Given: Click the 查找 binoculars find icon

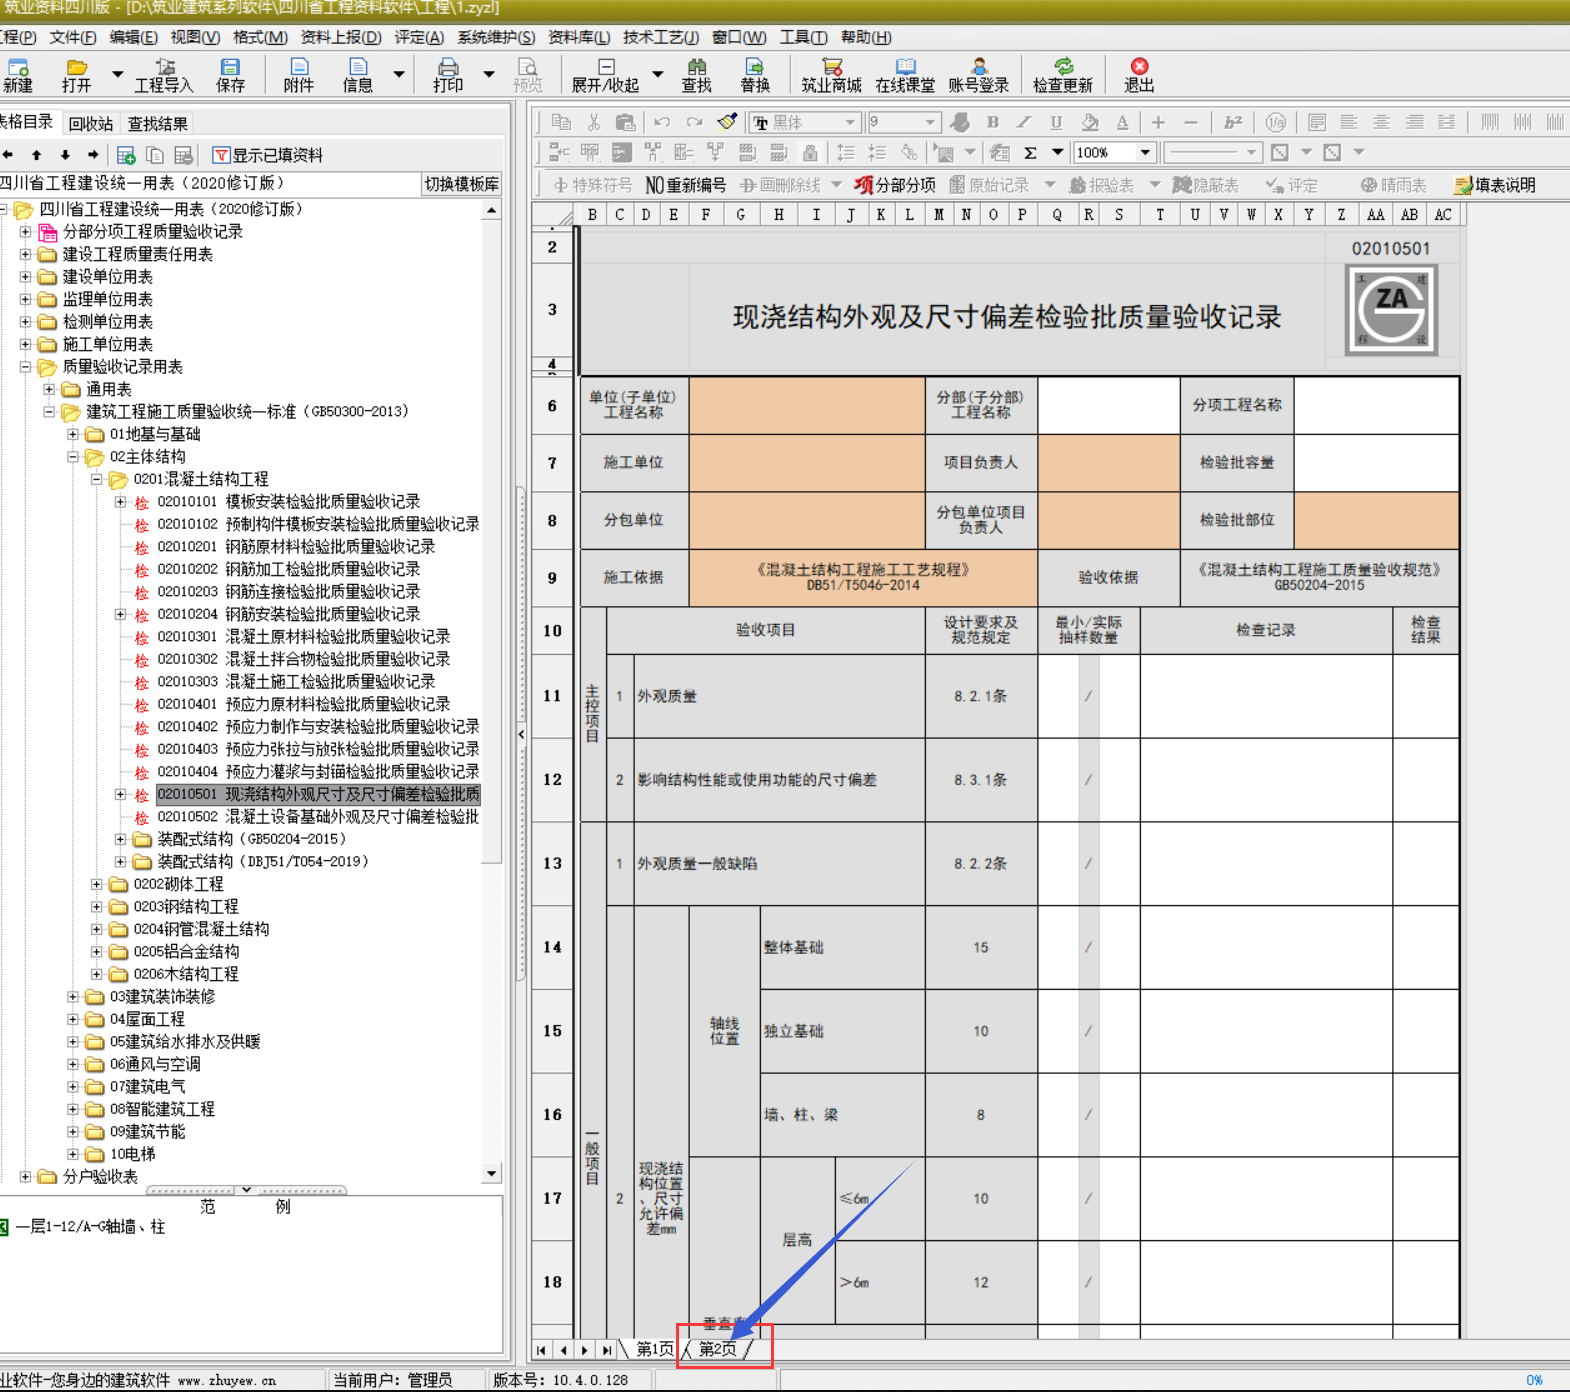Looking at the screenshot, I should (x=696, y=75).
